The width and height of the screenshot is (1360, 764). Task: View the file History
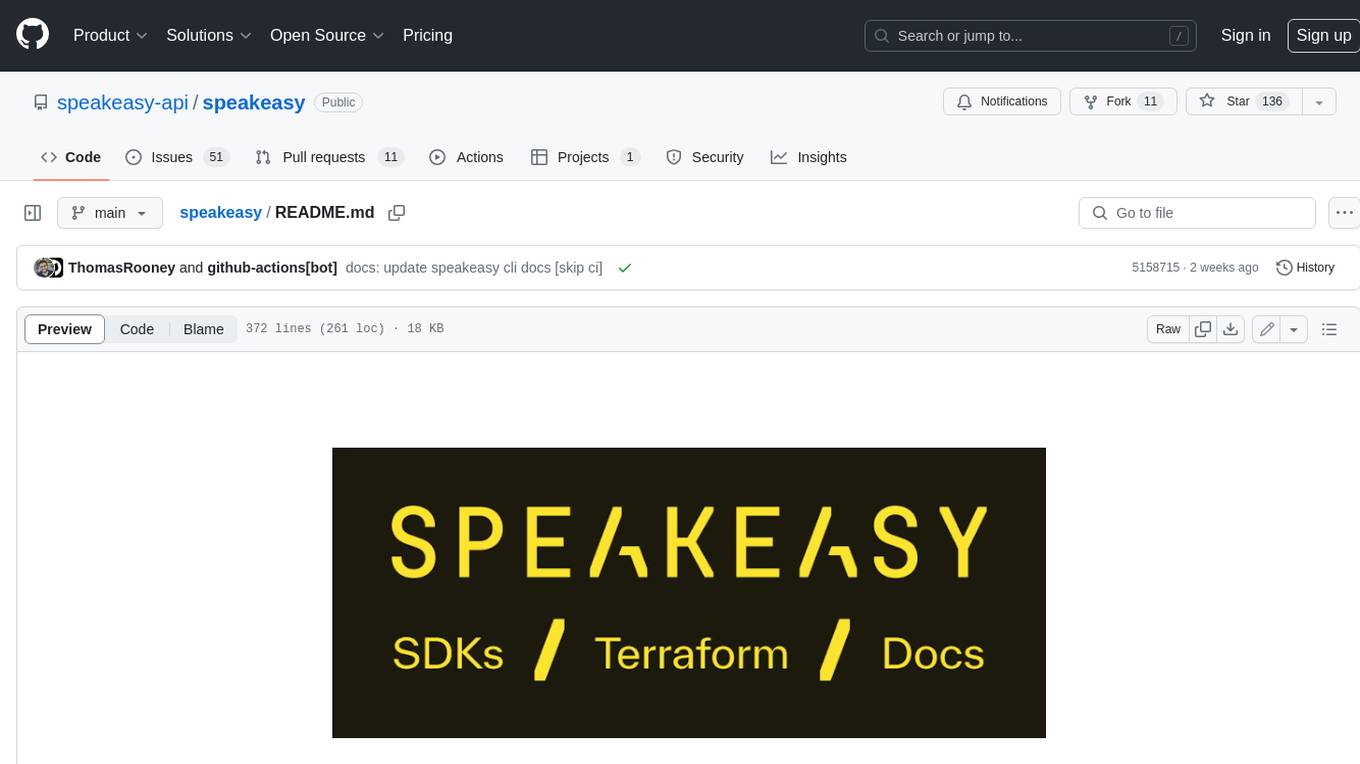point(1305,267)
